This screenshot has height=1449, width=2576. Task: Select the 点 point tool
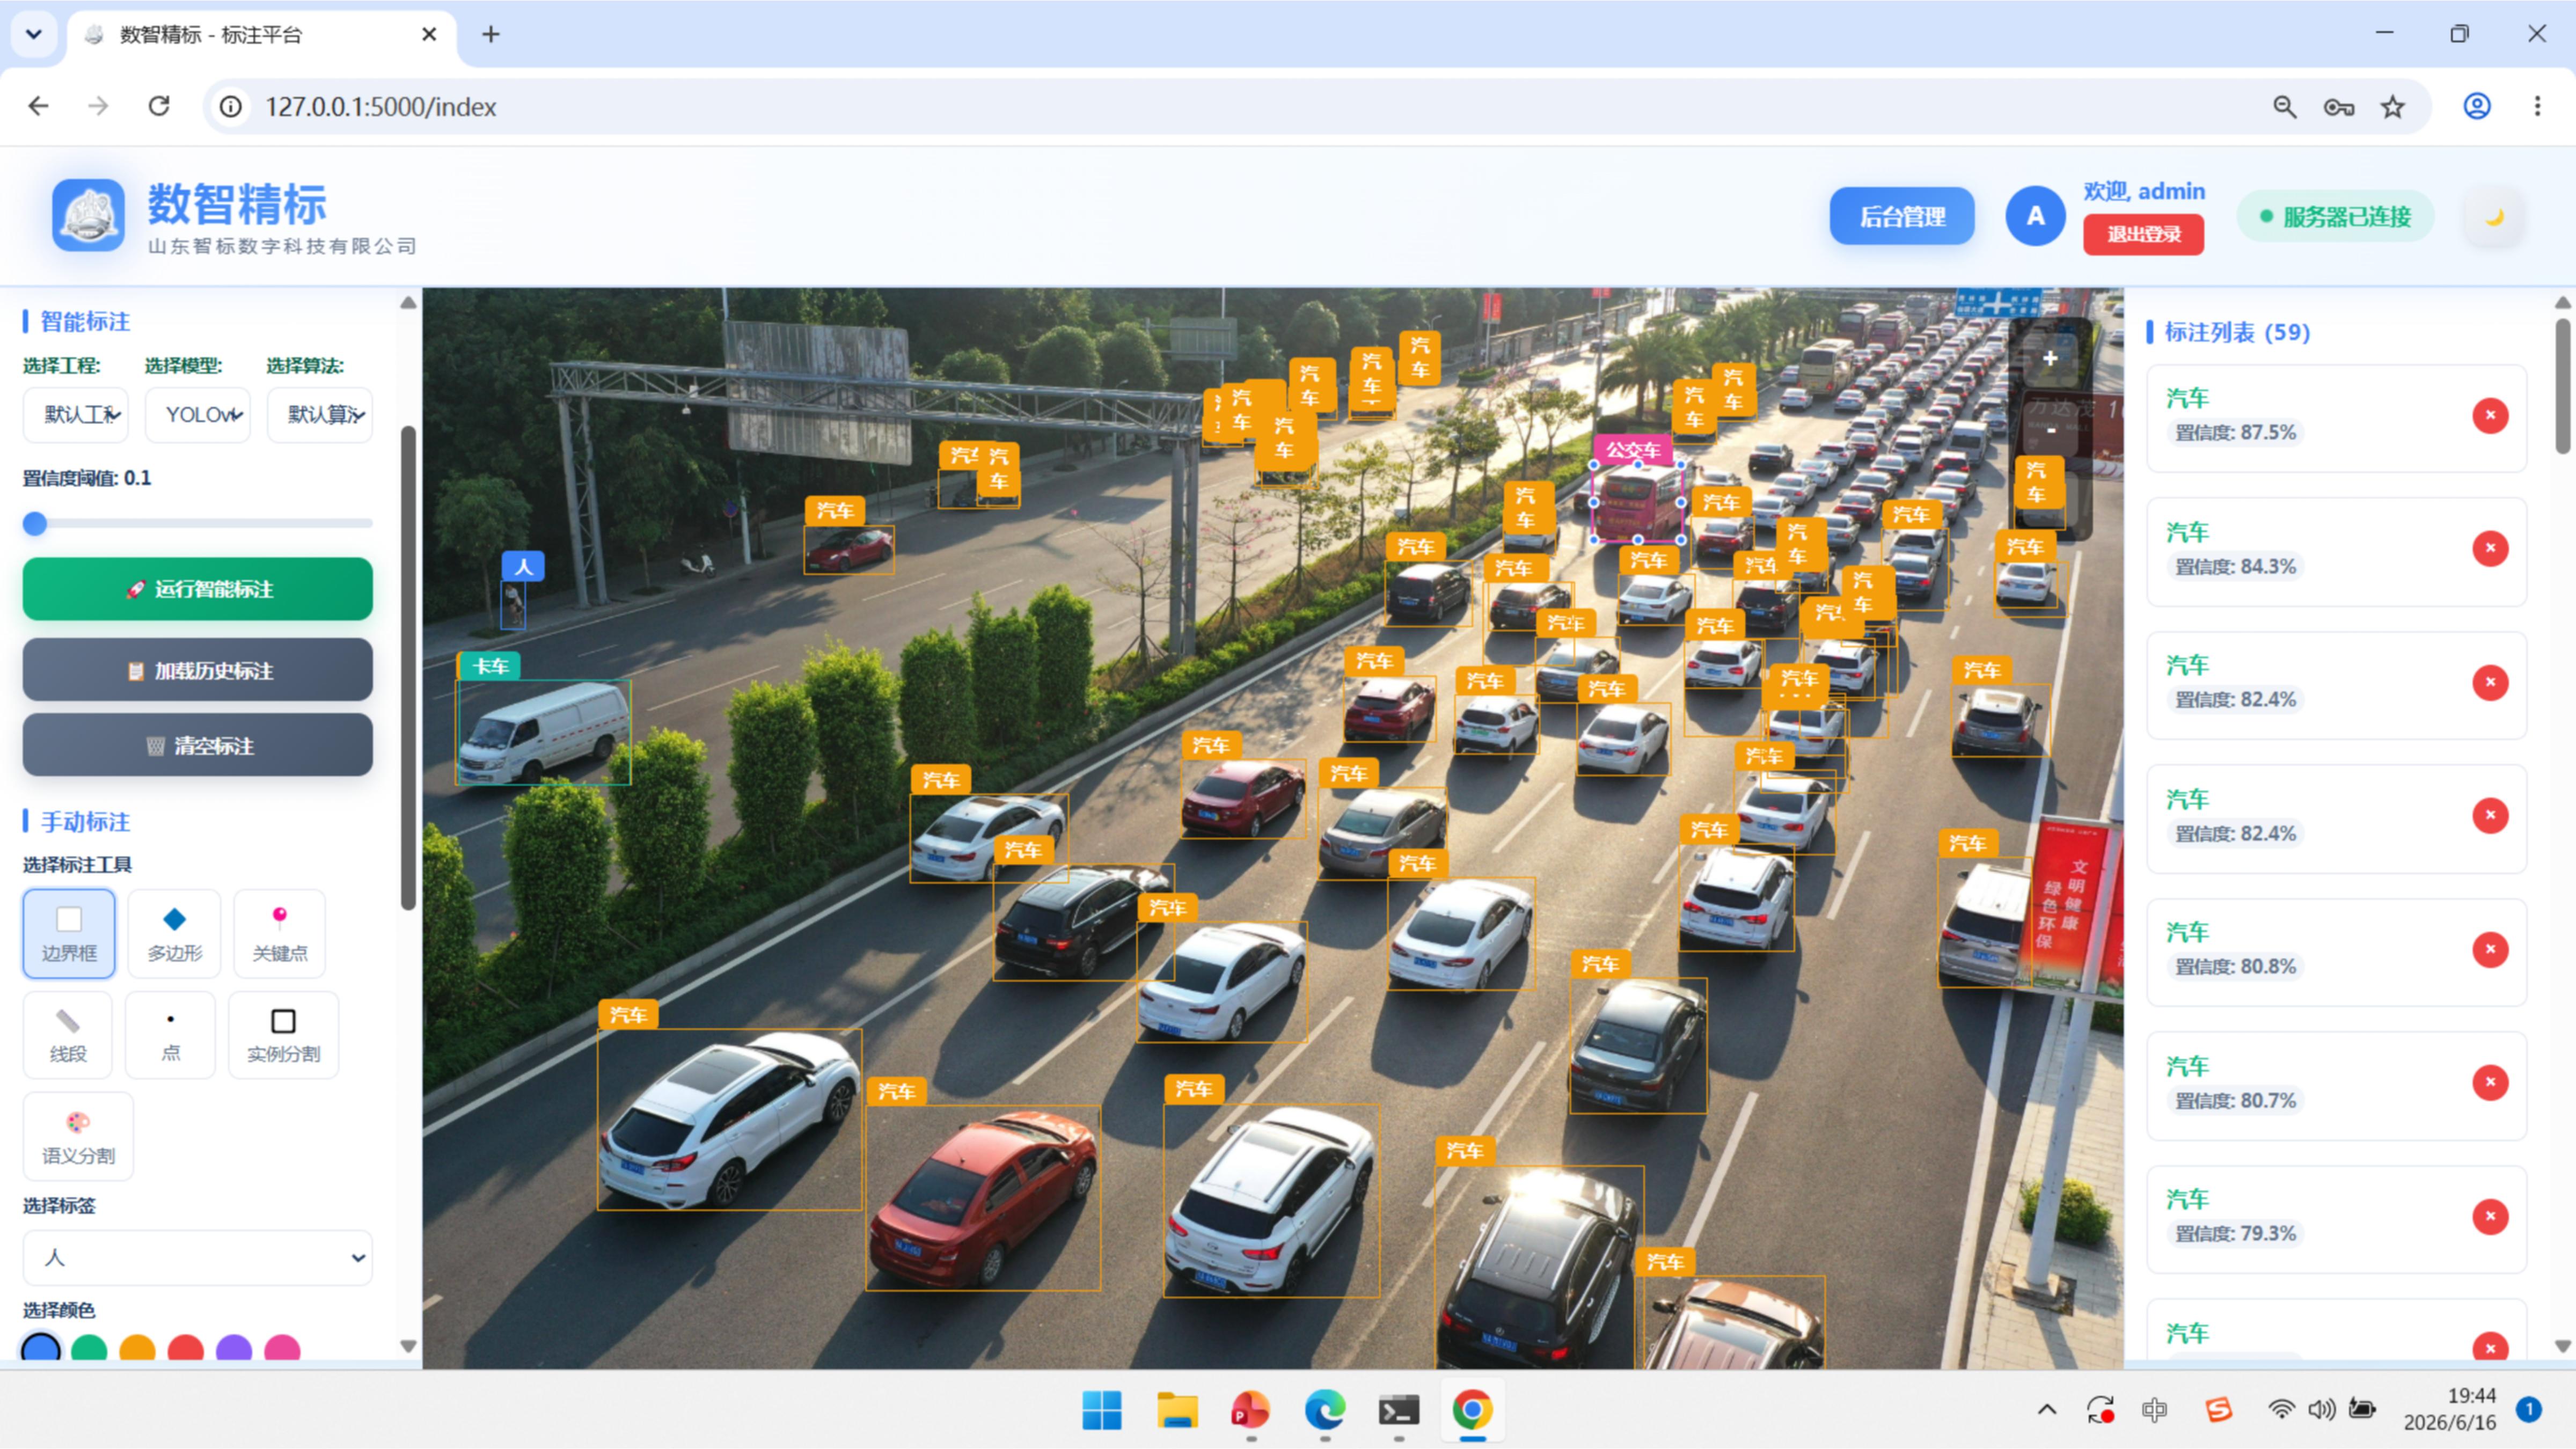(171, 1035)
